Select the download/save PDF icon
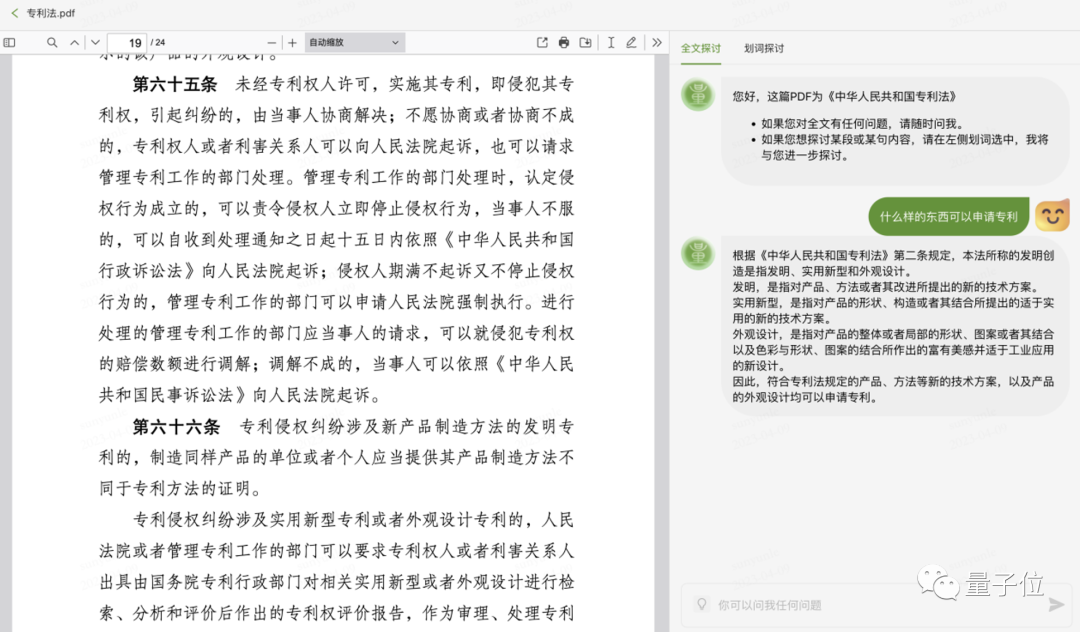 (585, 43)
